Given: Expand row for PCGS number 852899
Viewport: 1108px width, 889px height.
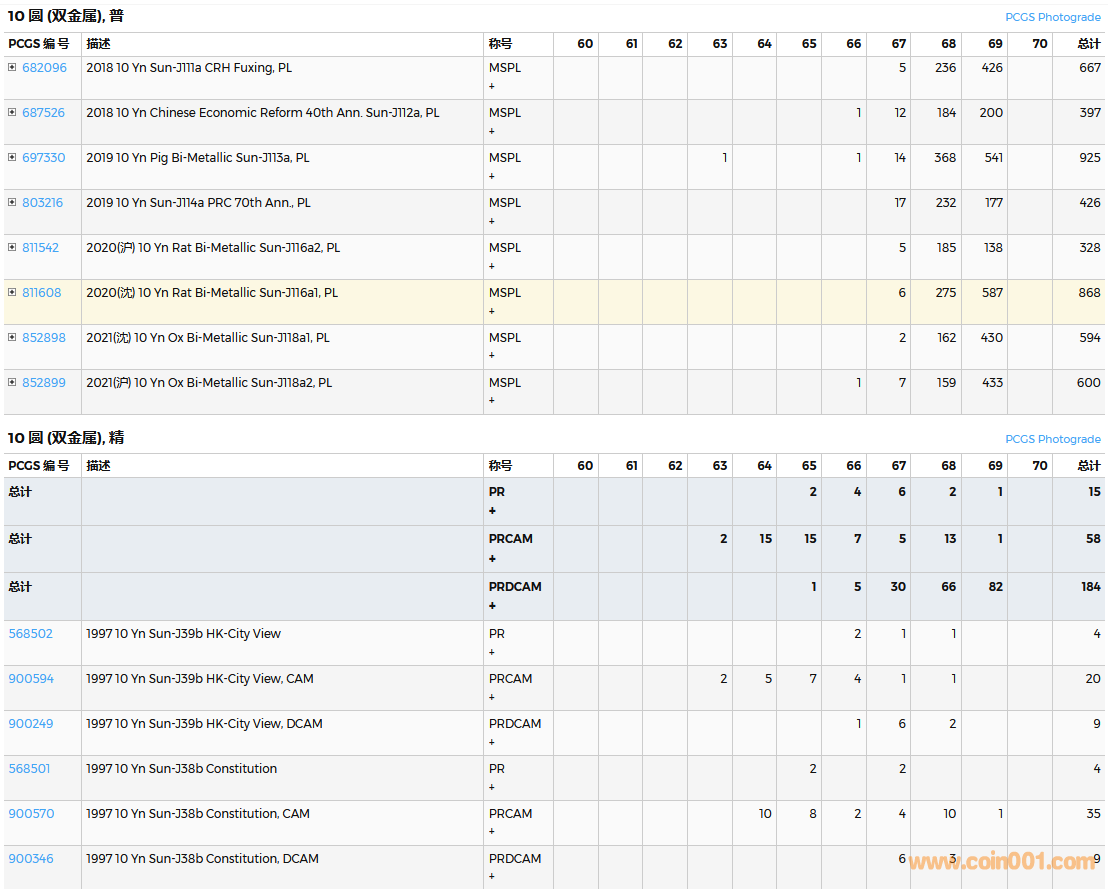Looking at the screenshot, I should coord(12,383).
